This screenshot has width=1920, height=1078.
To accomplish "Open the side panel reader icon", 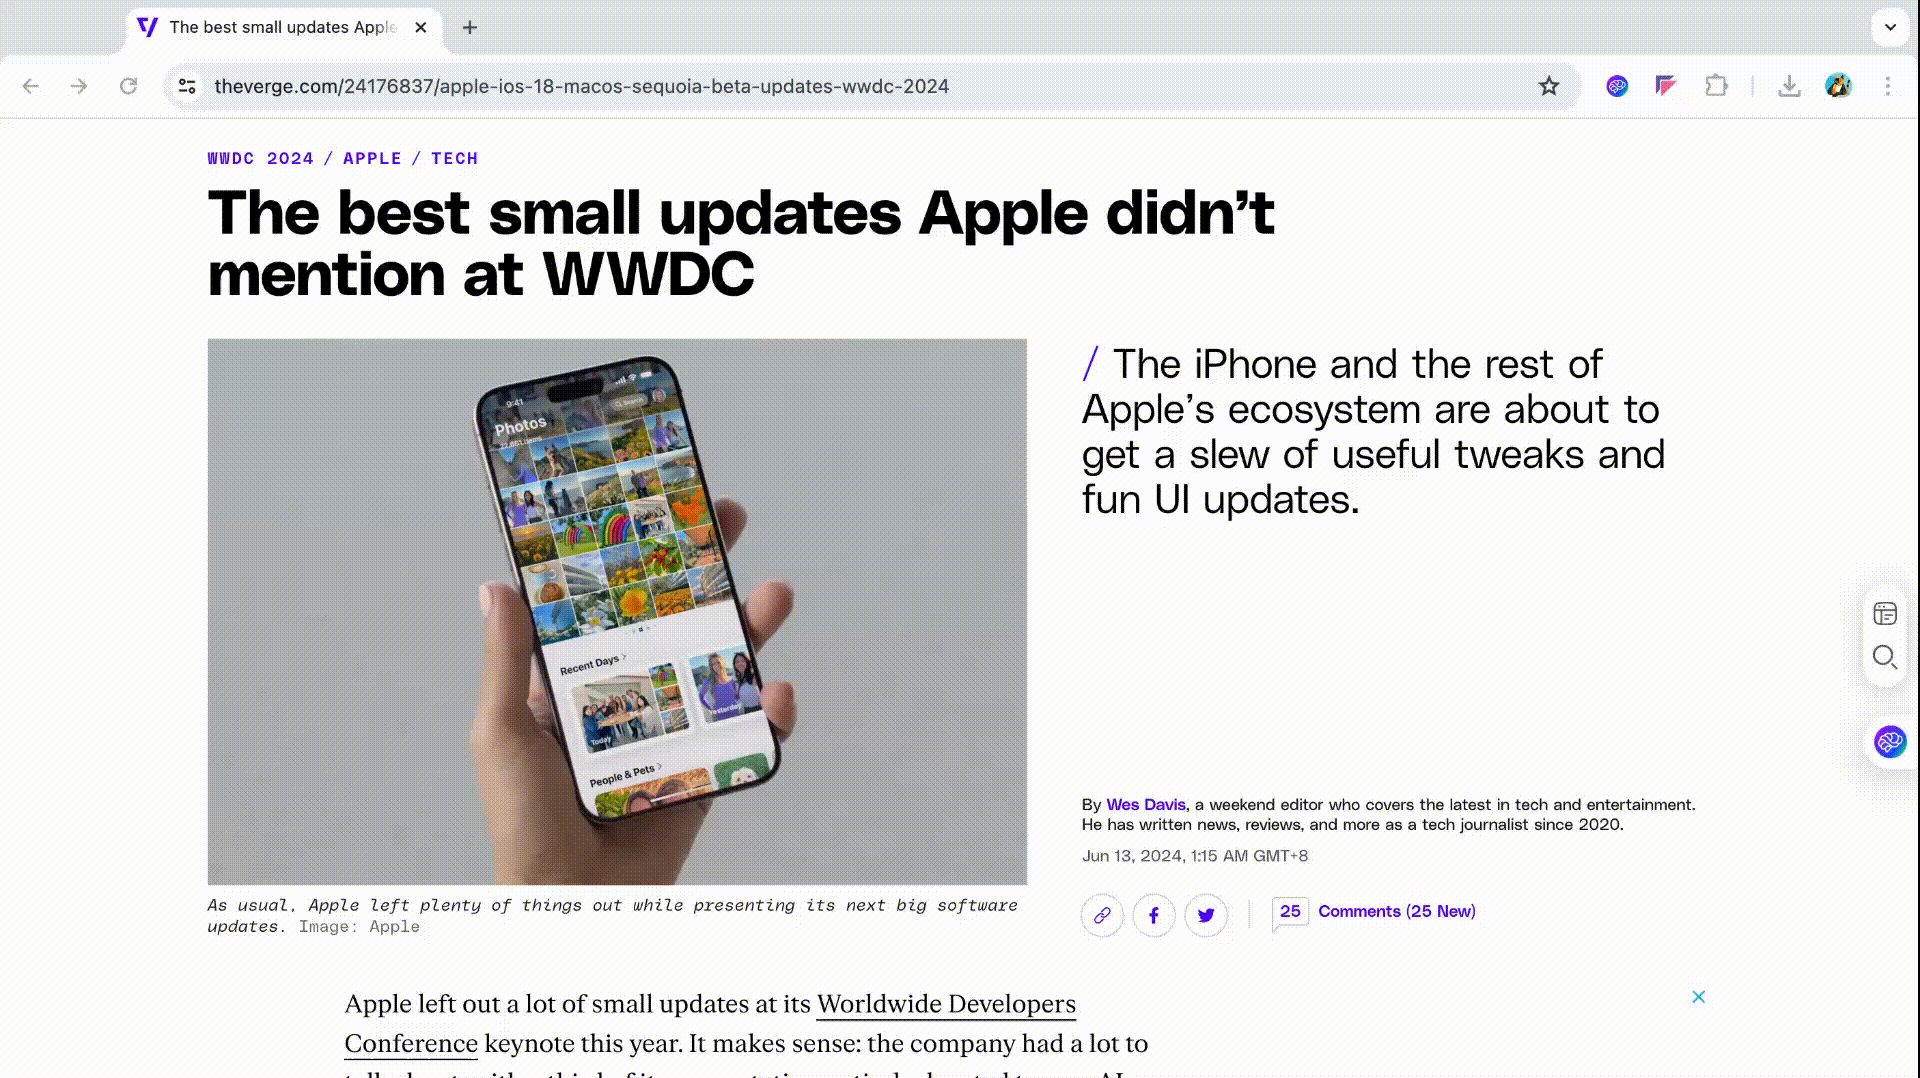I will point(1885,613).
